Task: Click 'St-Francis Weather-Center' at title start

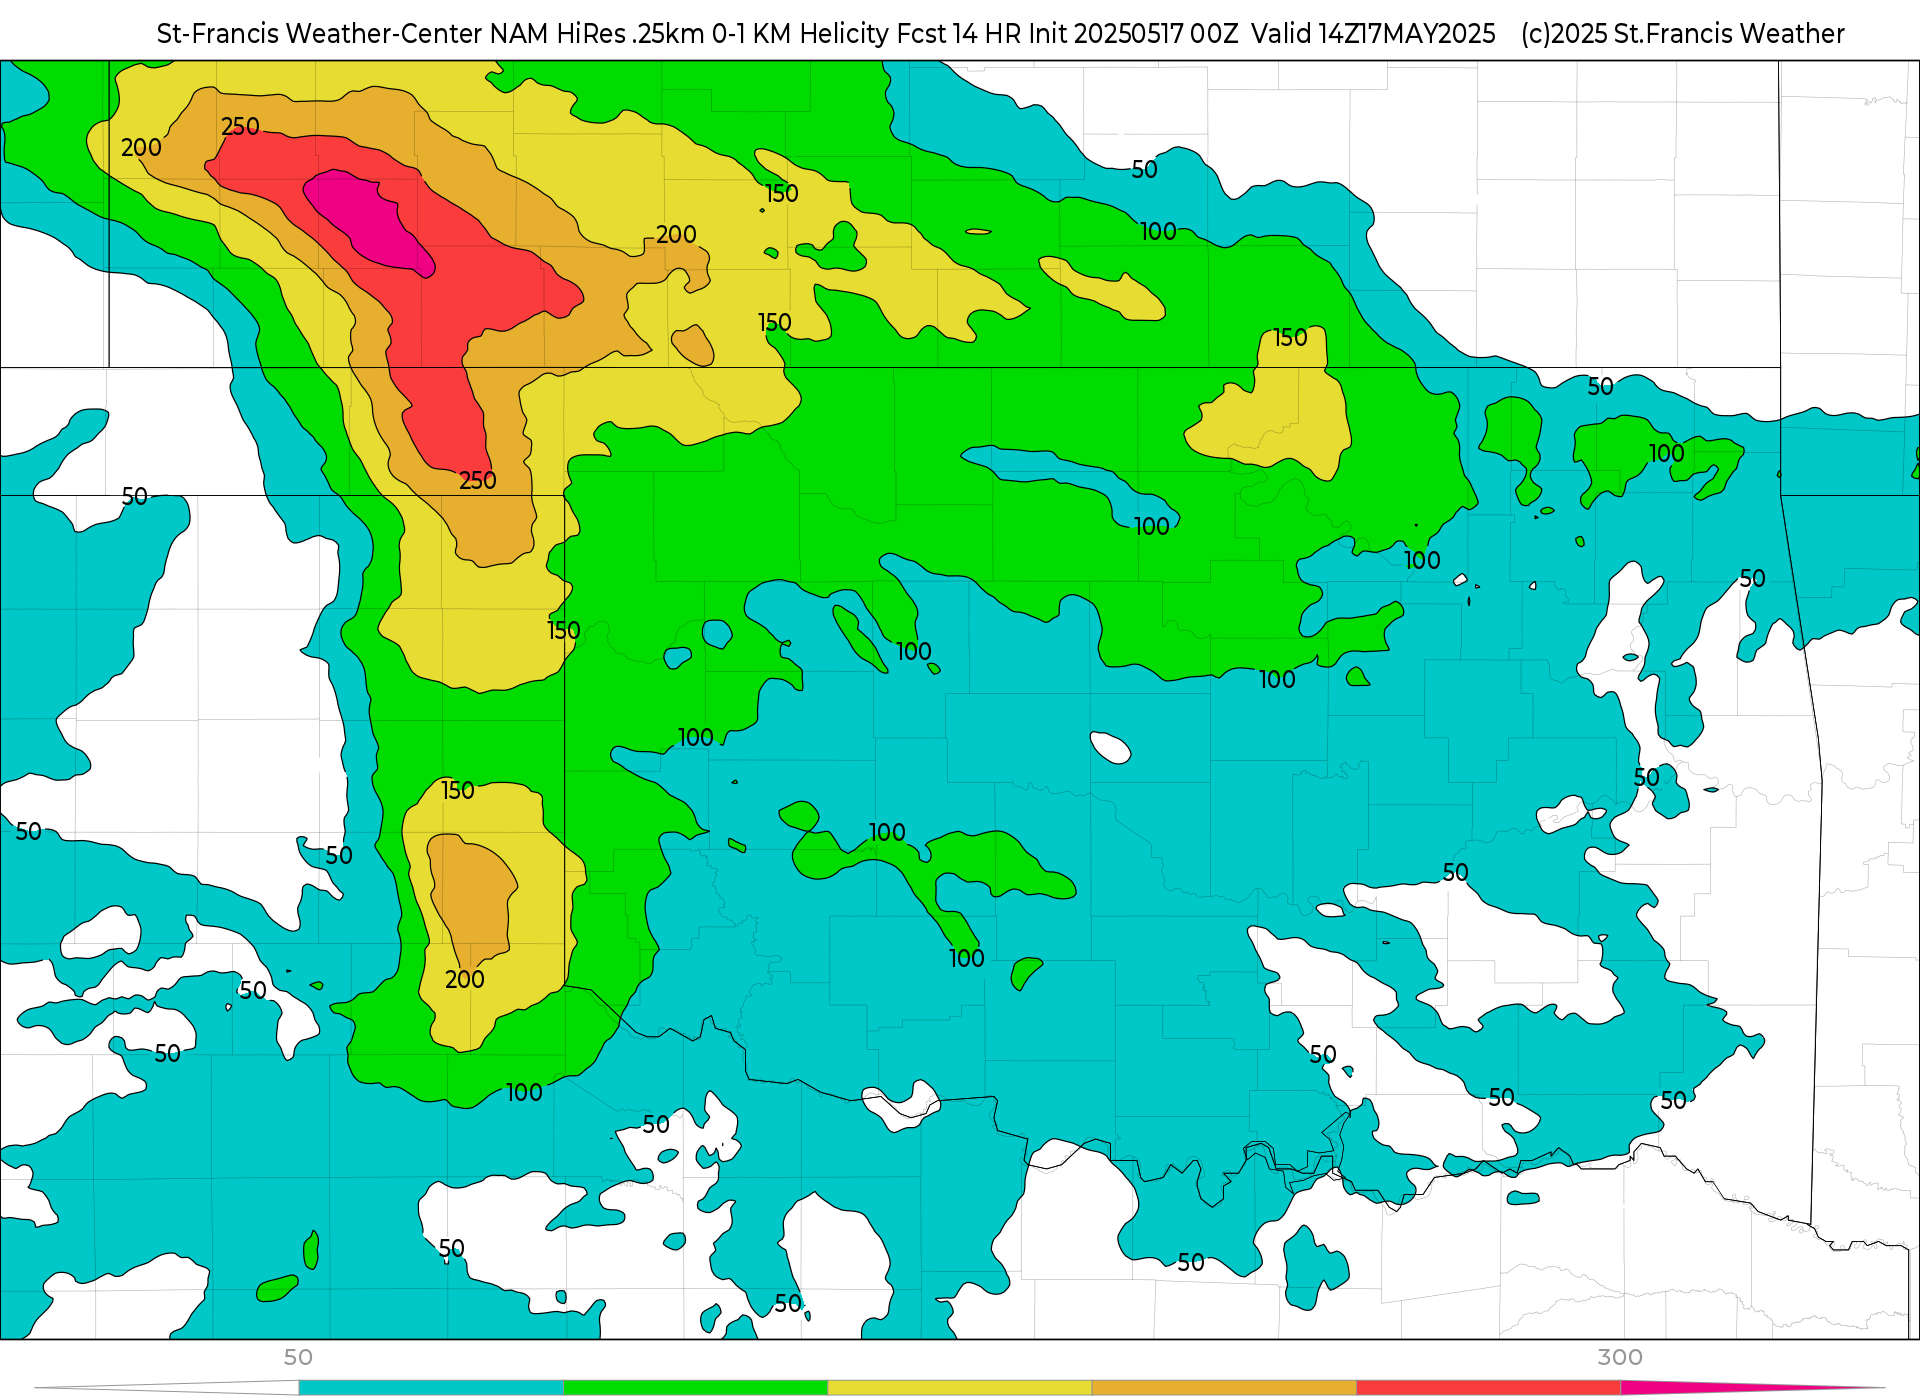Action: (x=319, y=34)
